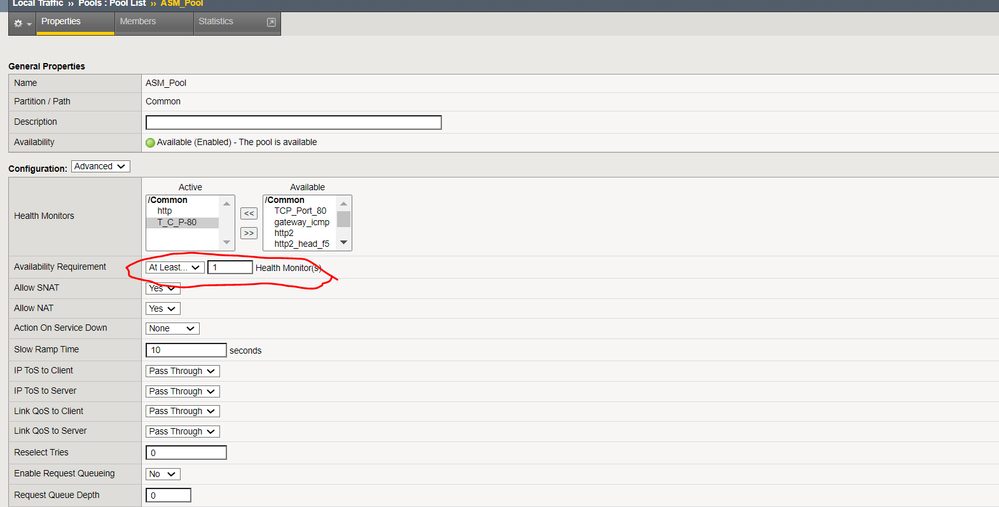Open Link QoS to Client dropdown

(182, 411)
